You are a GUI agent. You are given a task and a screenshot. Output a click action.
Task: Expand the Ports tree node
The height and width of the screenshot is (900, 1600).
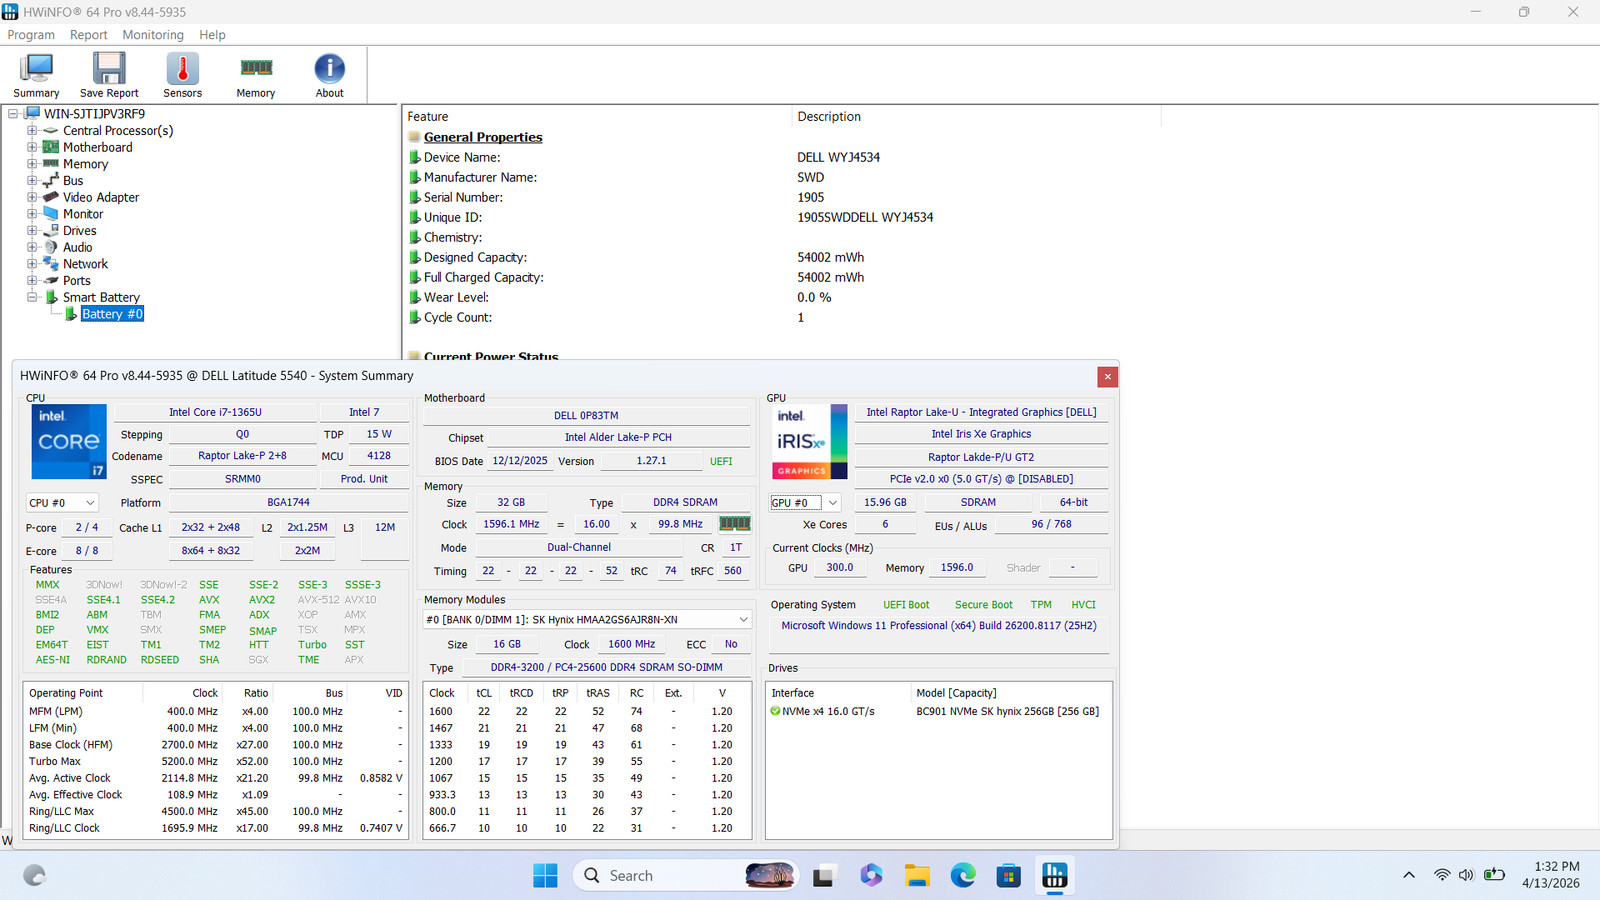click(32, 281)
